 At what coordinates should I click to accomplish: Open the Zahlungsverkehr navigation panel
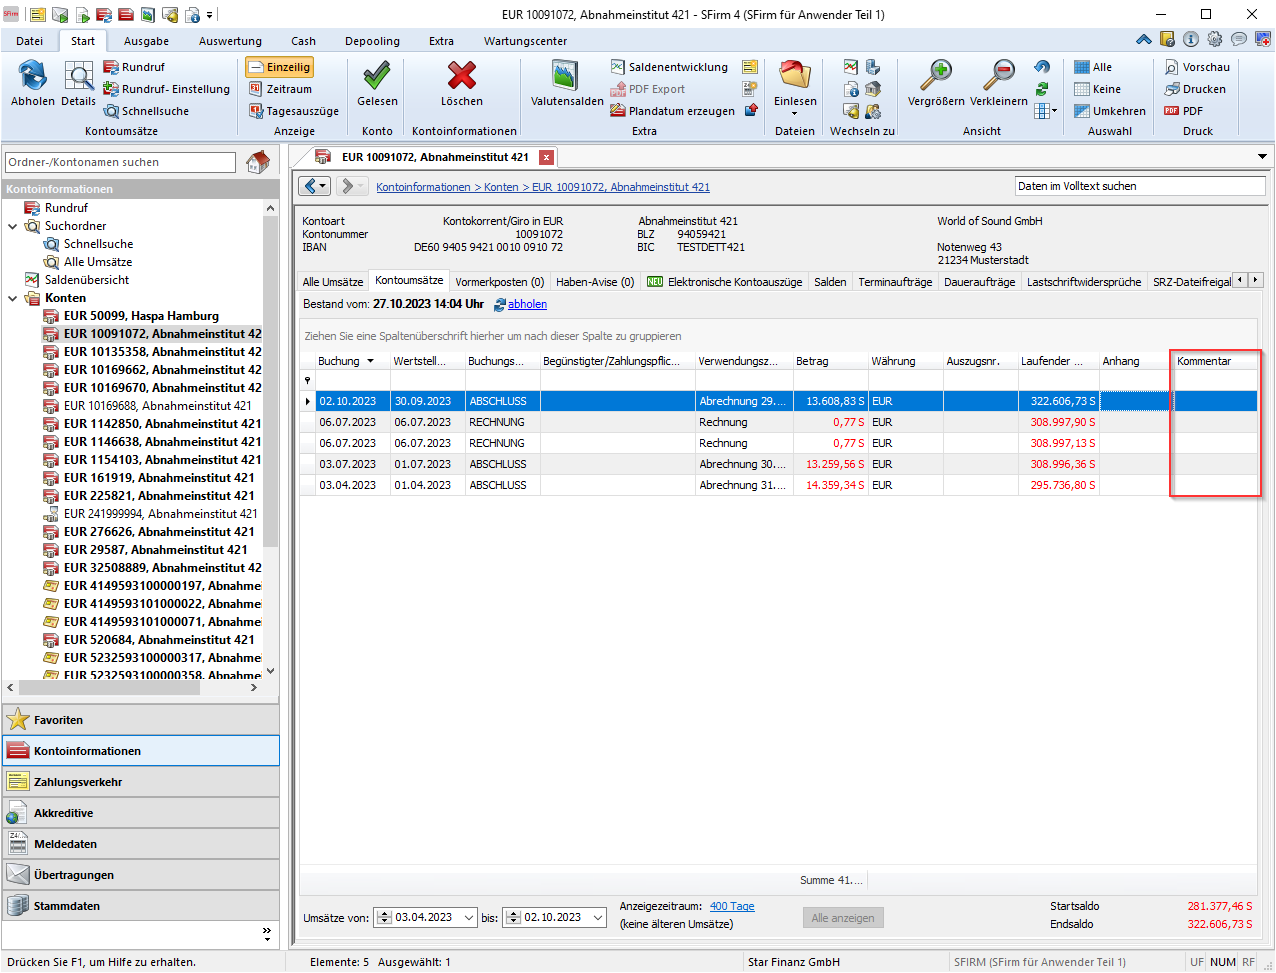point(141,782)
